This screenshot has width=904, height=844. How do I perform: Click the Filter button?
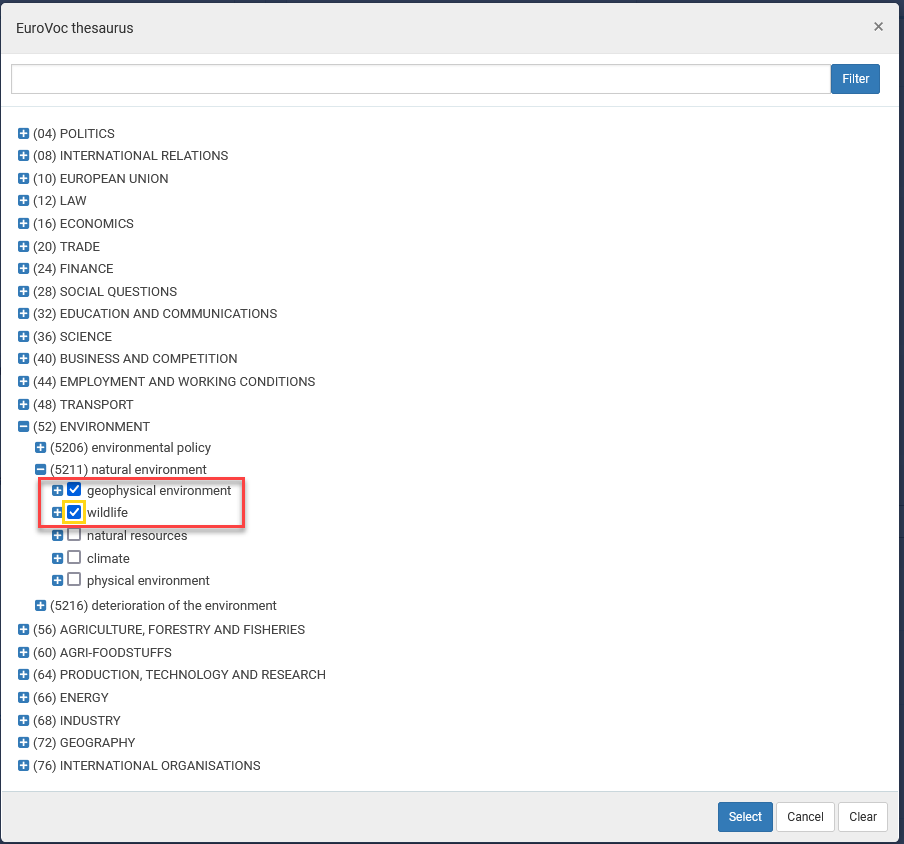click(x=855, y=78)
